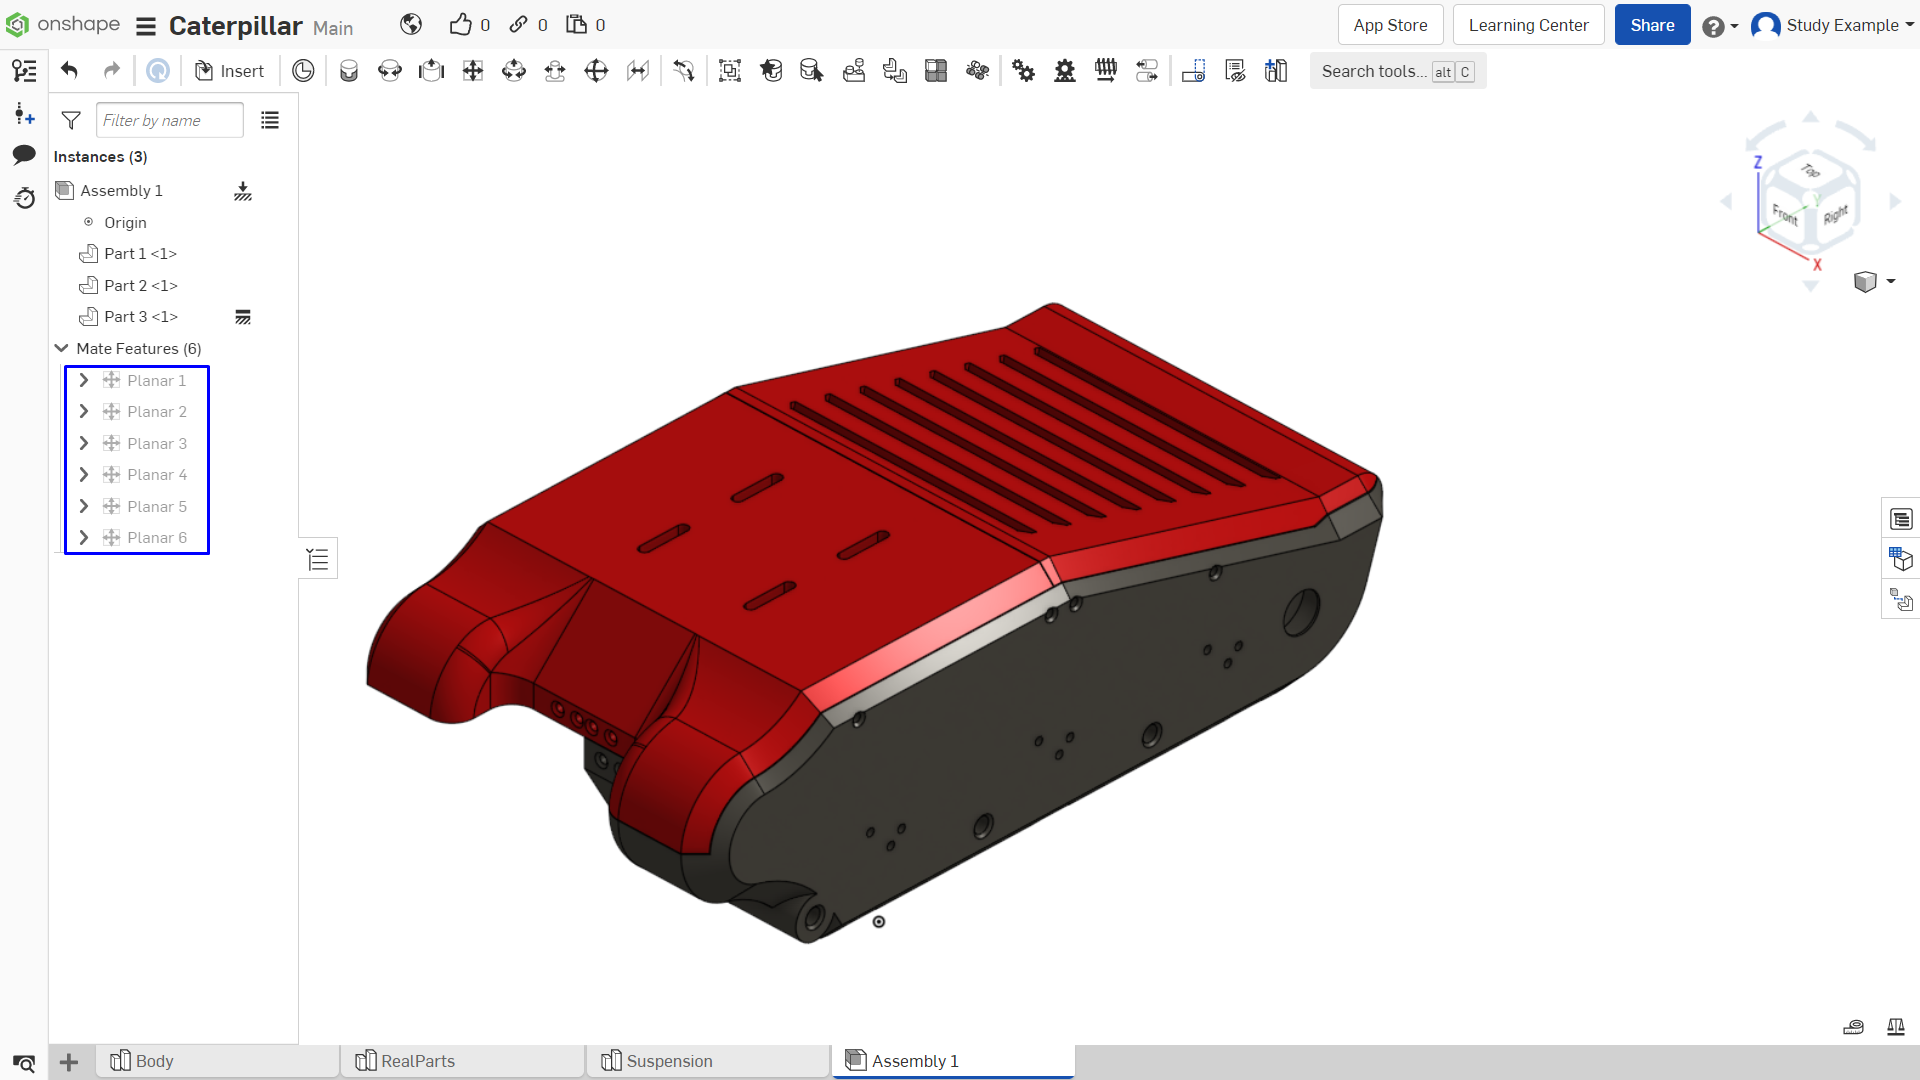Open the Study Example user menu
The image size is (1920, 1080).
[x=1832, y=25]
